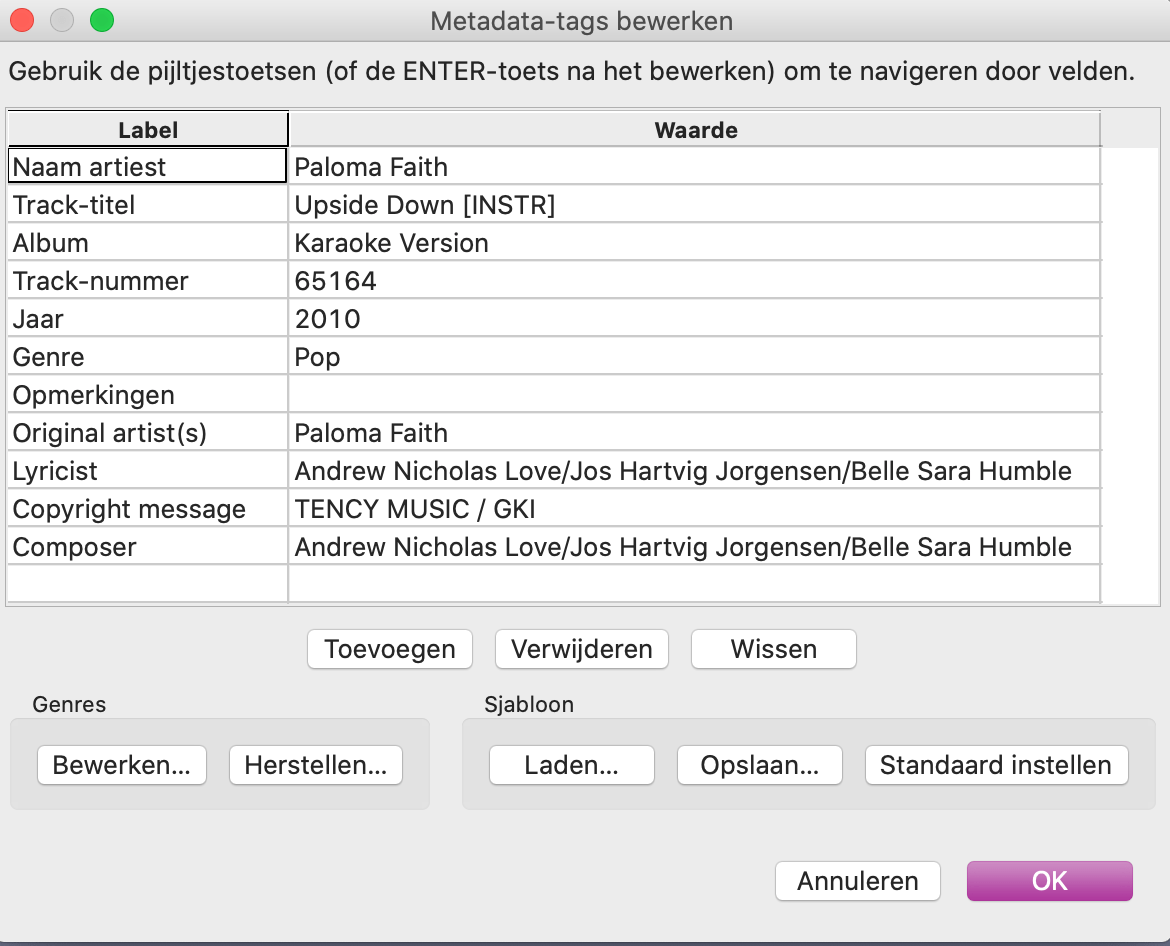
Task: Click the empty value cell below Composer
Action: (x=695, y=583)
